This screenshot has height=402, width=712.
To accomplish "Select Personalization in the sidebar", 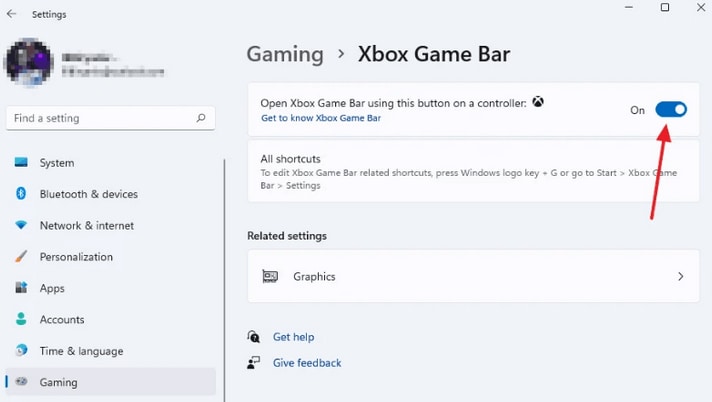I will (x=76, y=257).
